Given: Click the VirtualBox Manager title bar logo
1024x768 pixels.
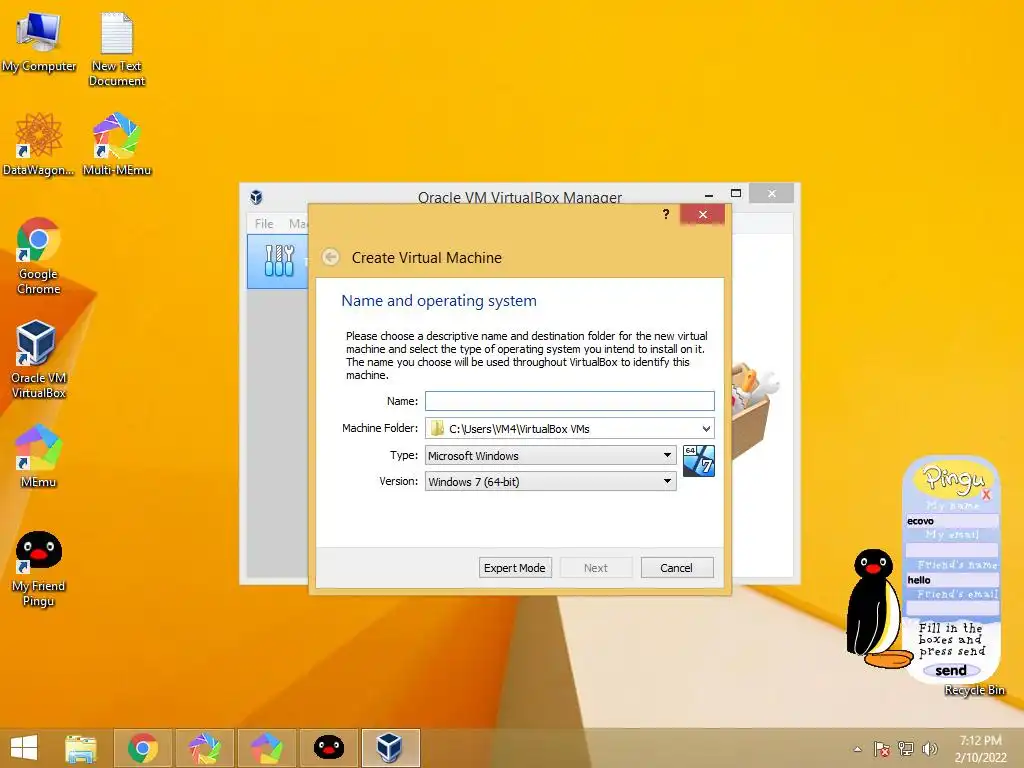Looking at the screenshot, I should click(257, 197).
